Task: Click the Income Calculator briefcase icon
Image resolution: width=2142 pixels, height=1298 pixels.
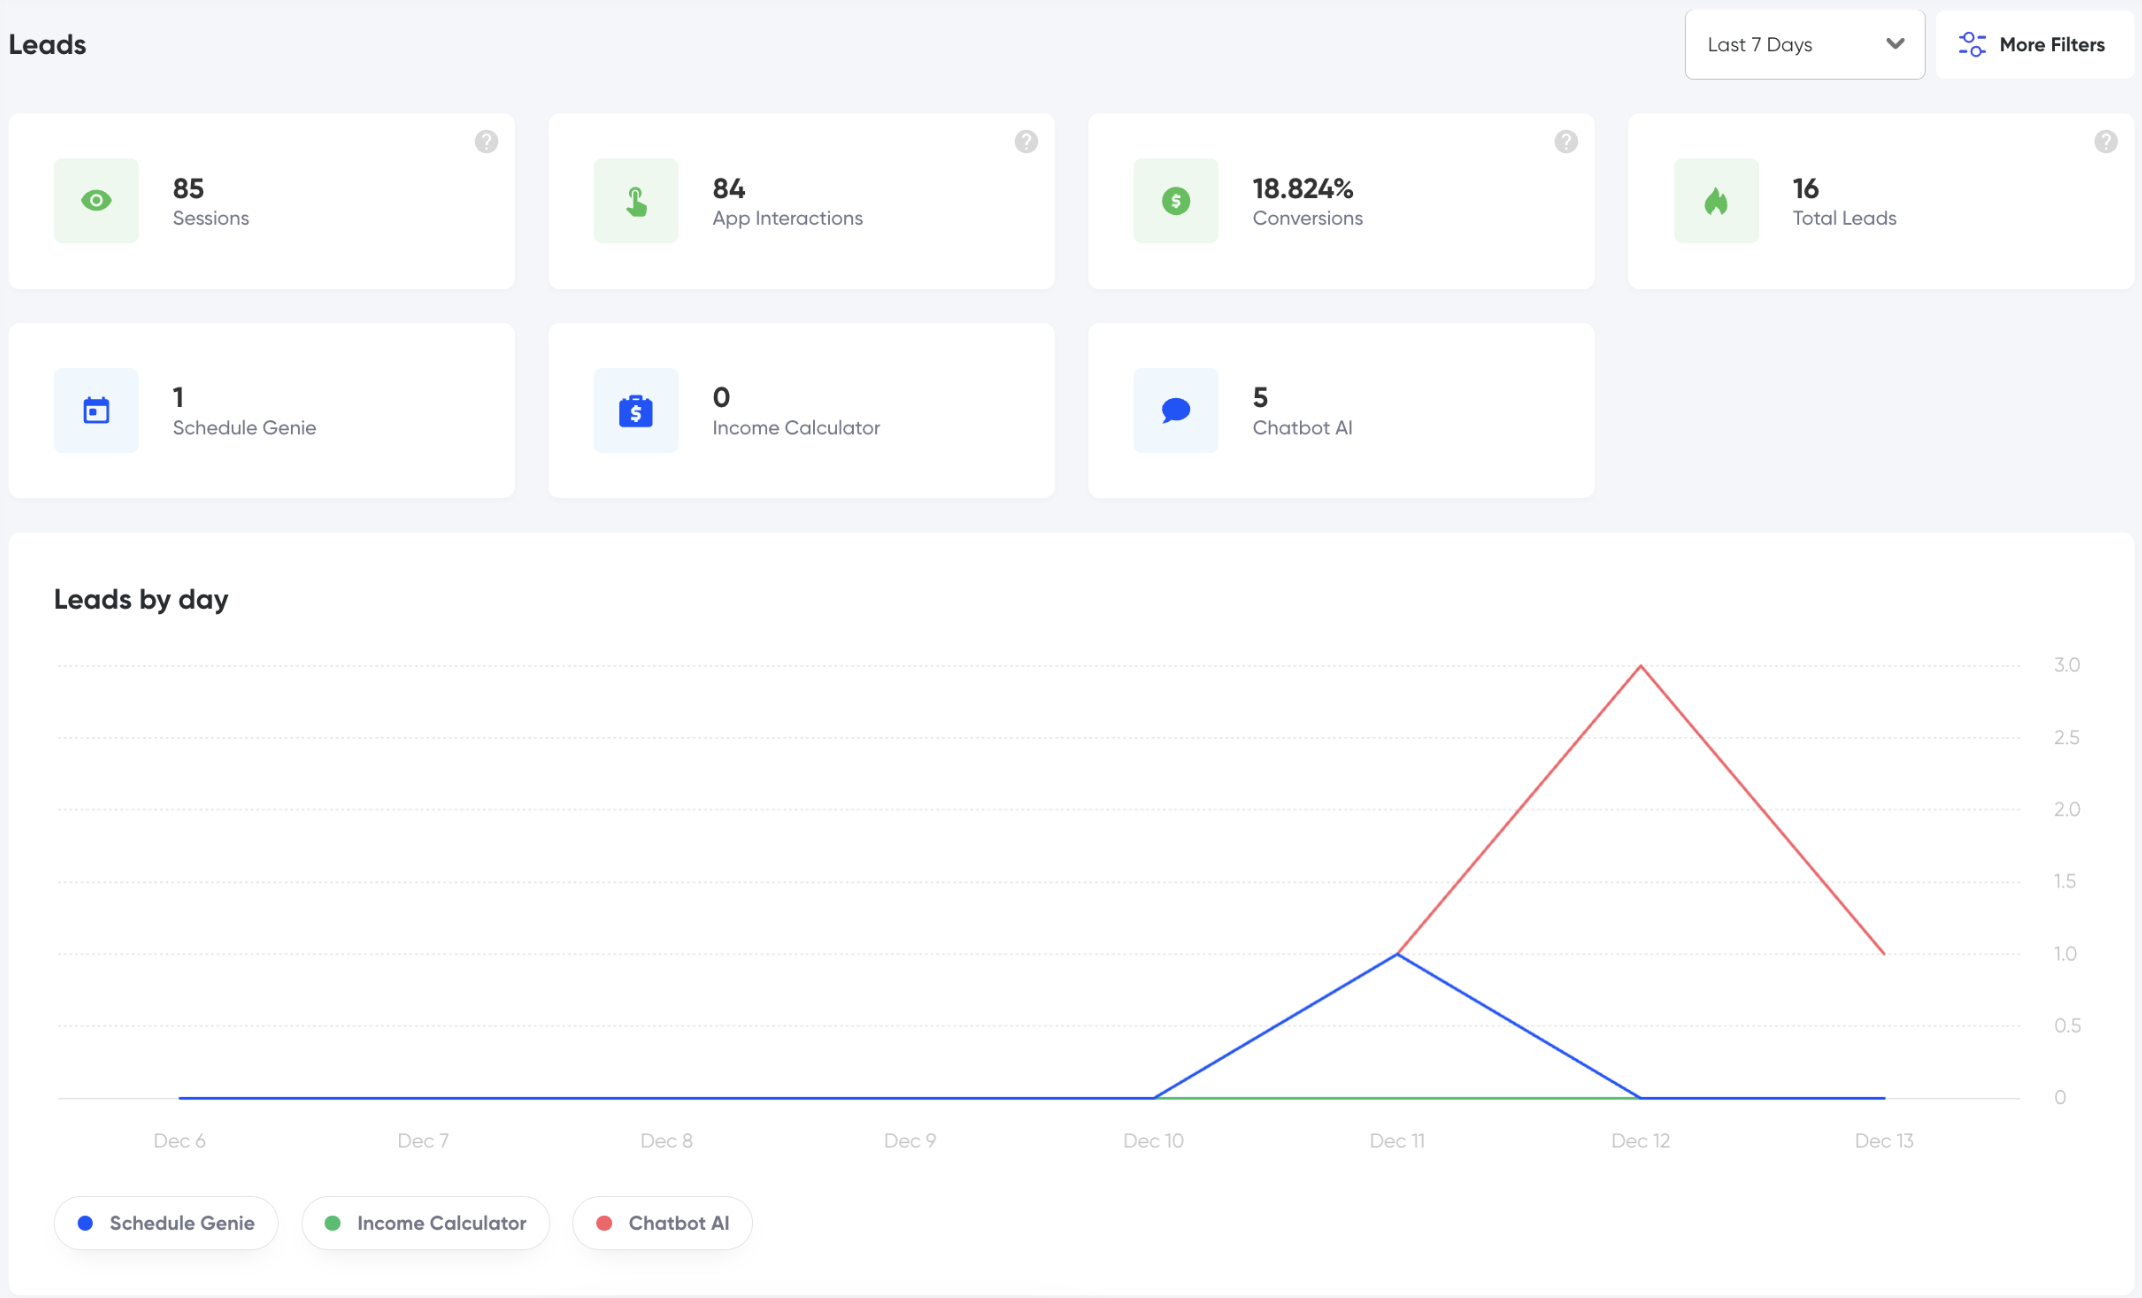Action: coord(636,410)
